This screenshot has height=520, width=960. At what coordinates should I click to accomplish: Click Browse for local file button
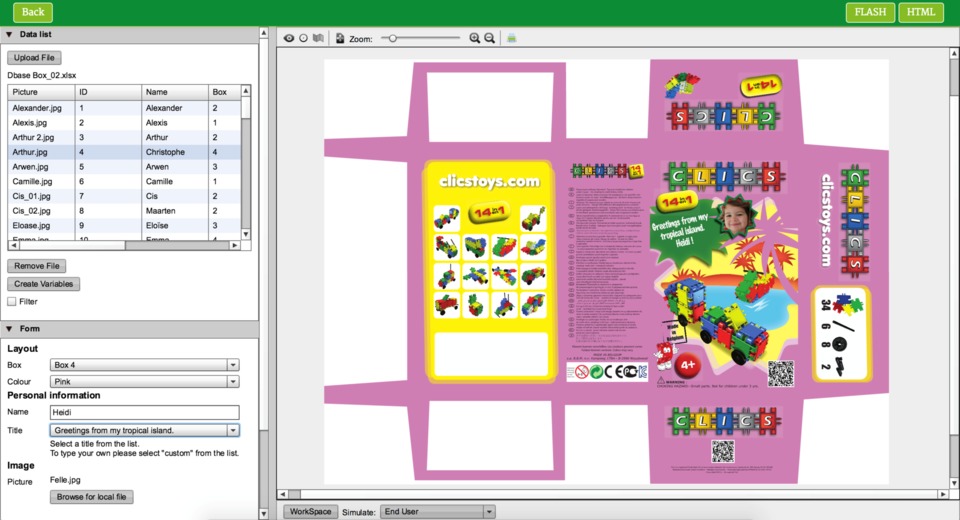[x=91, y=497]
